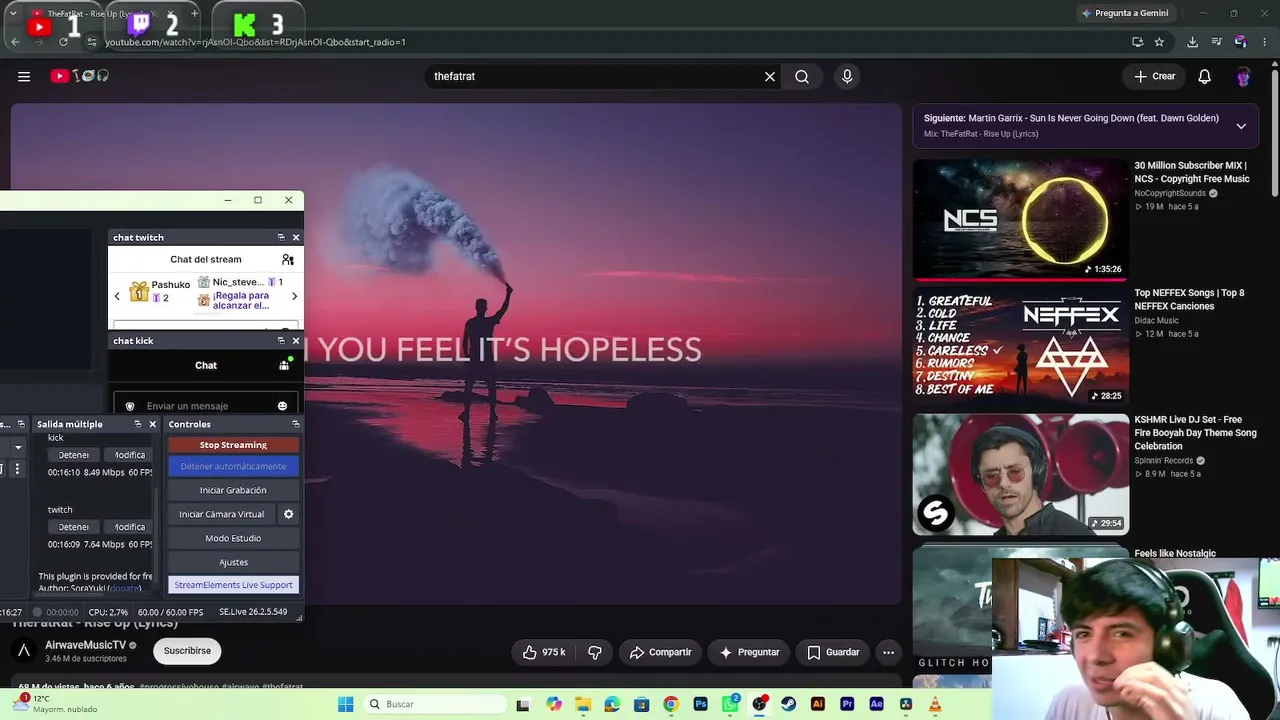Screen dimensions: 1280x720
Task: Play the Top NEFFEX Songs thumbnail
Action: tap(1020, 346)
